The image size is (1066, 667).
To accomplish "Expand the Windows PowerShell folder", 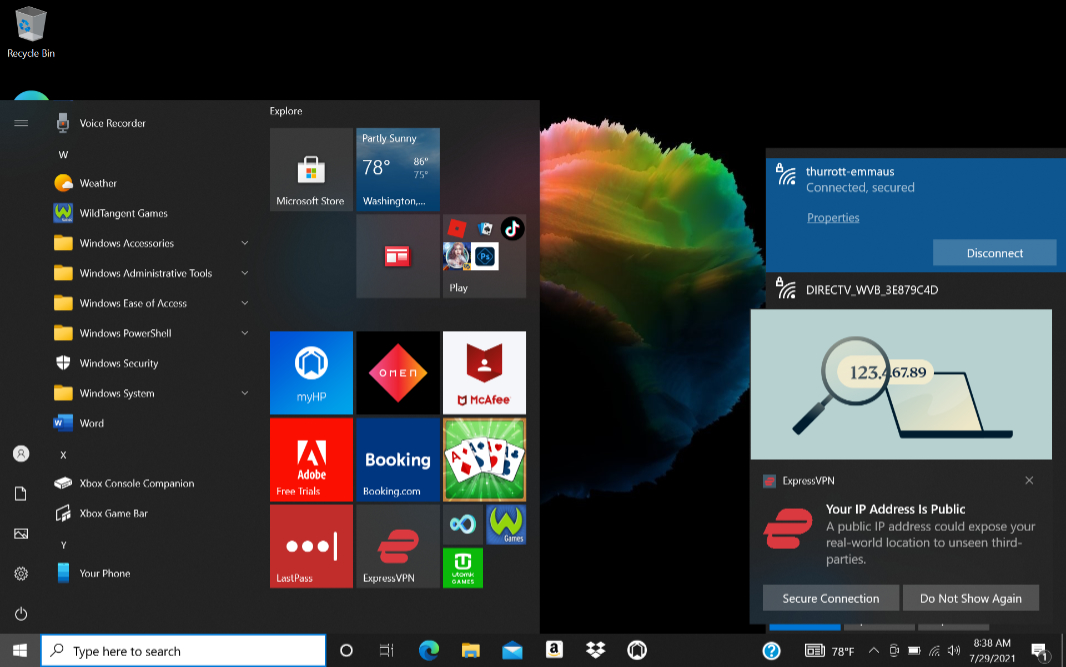I will [x=150, y=333].
